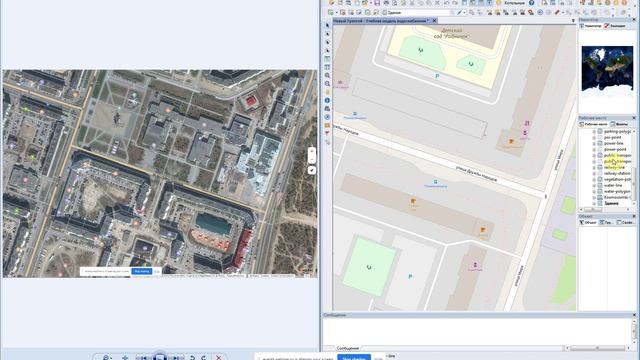
Task: Click the blue button at screen bottom
Action: (x=354, y=358)
